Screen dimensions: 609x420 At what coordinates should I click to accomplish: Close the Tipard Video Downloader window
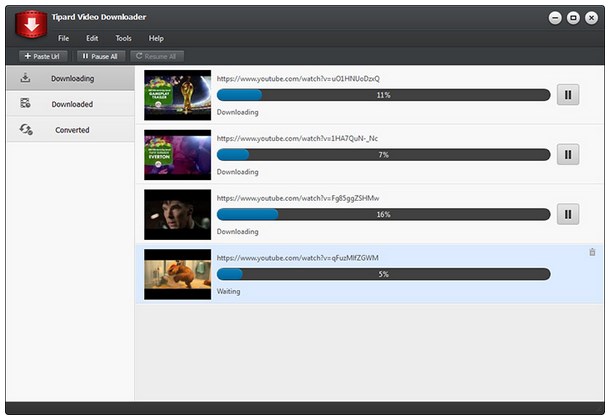click(x=591, y=18)
